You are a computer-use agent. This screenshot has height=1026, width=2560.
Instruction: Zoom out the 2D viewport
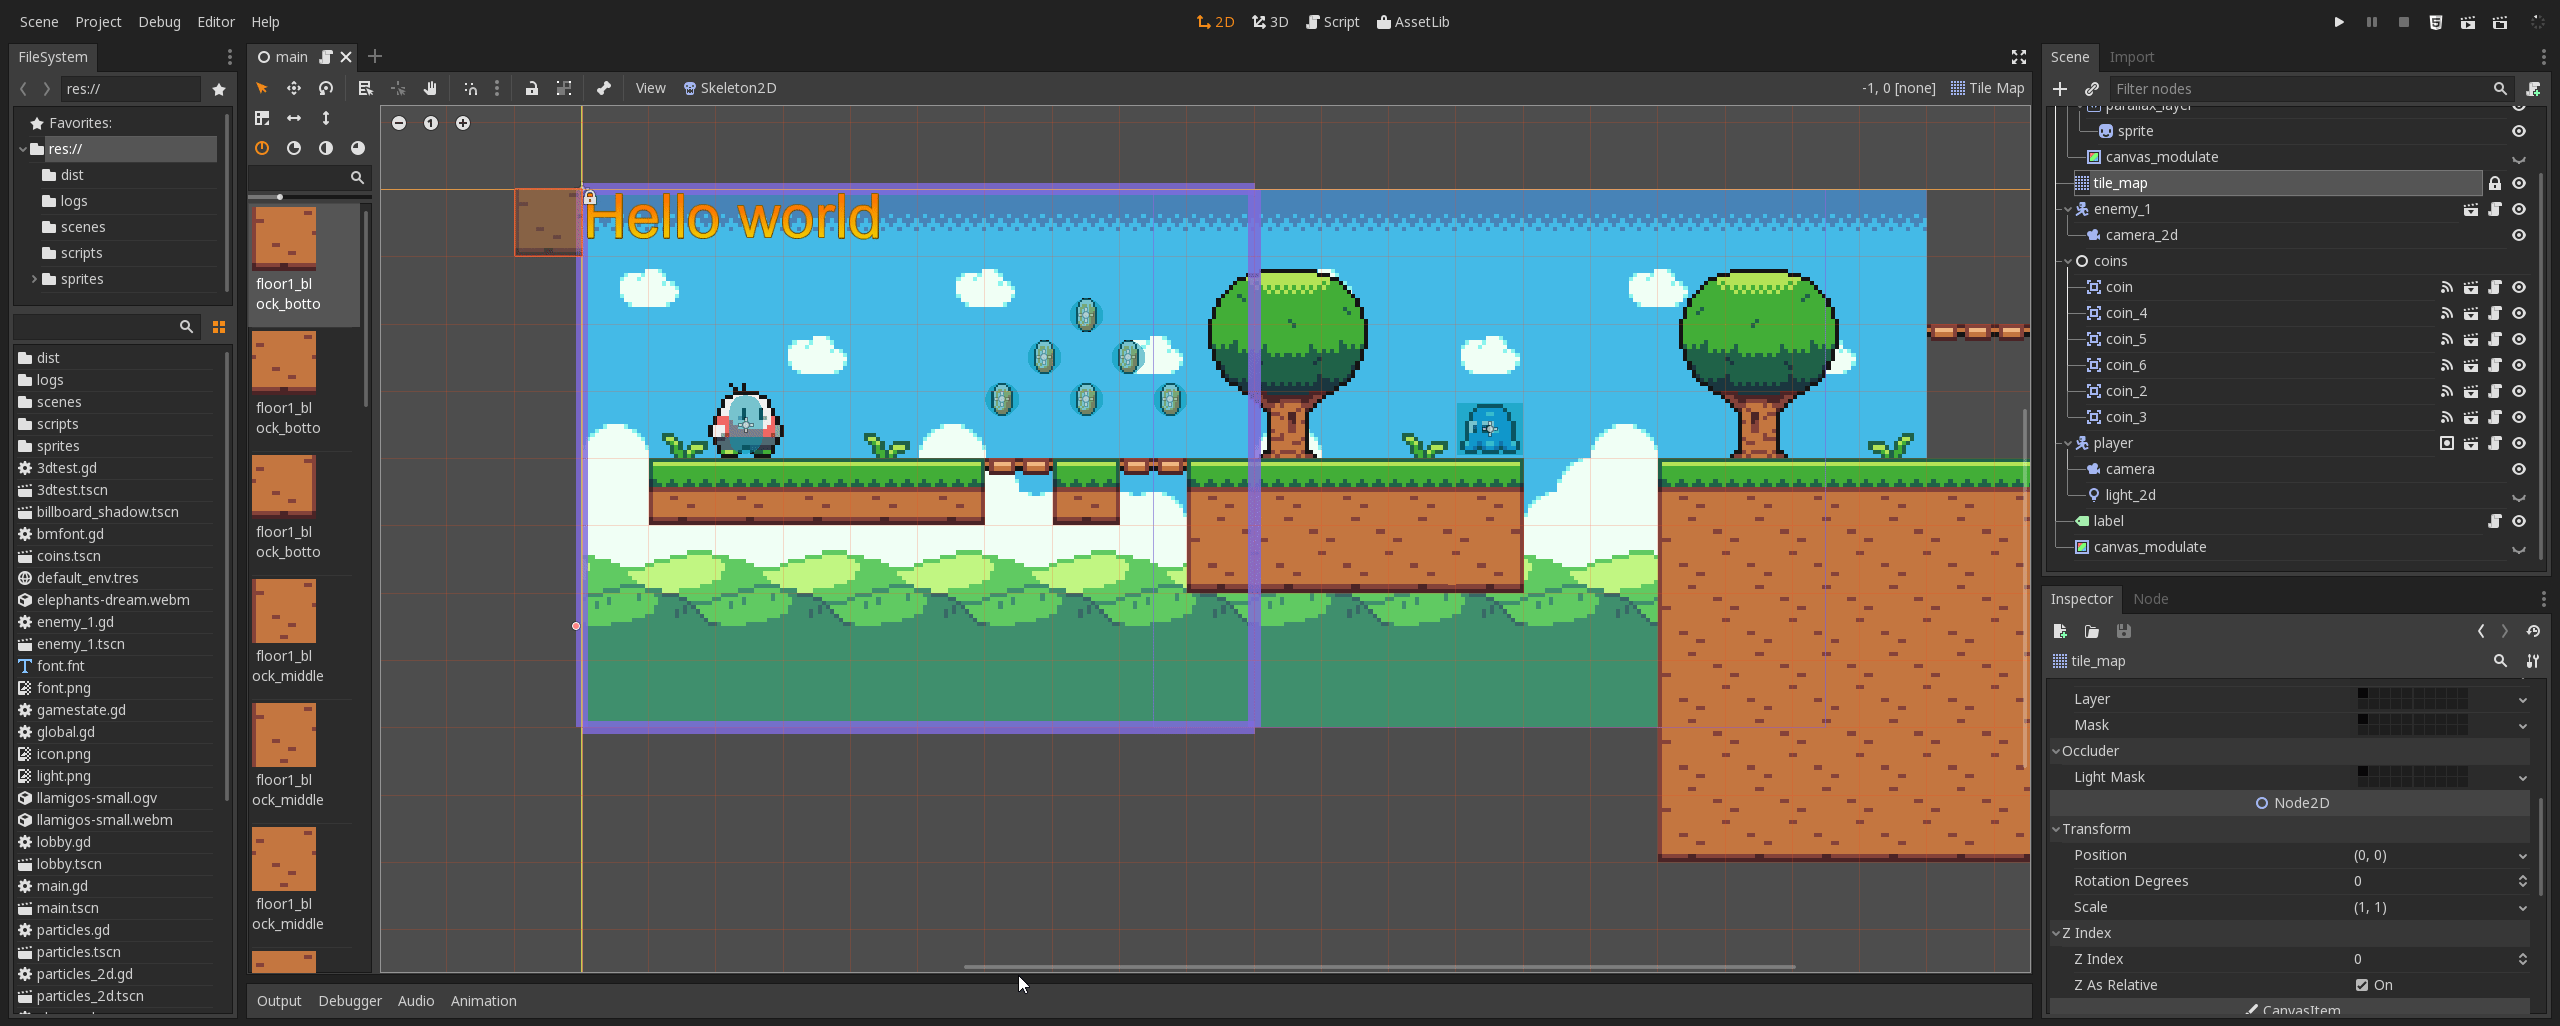pyautogui.click(x=399, y=123)
